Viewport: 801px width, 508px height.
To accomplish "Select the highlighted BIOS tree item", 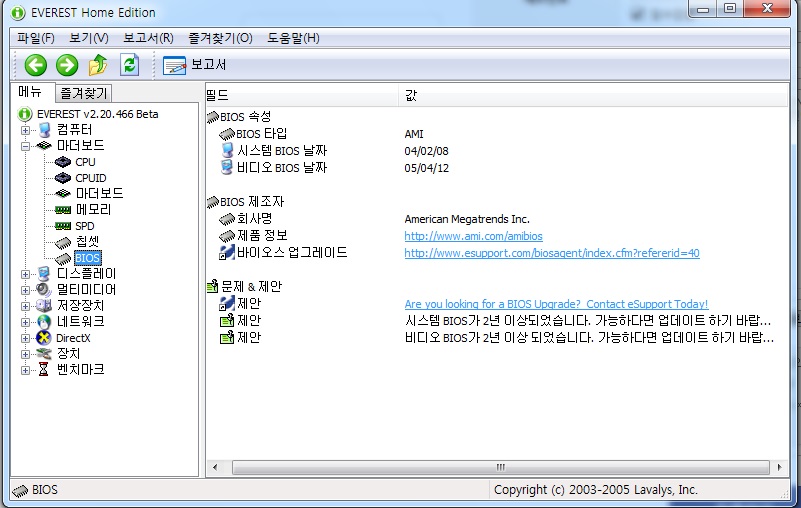I will pos(87,258).
